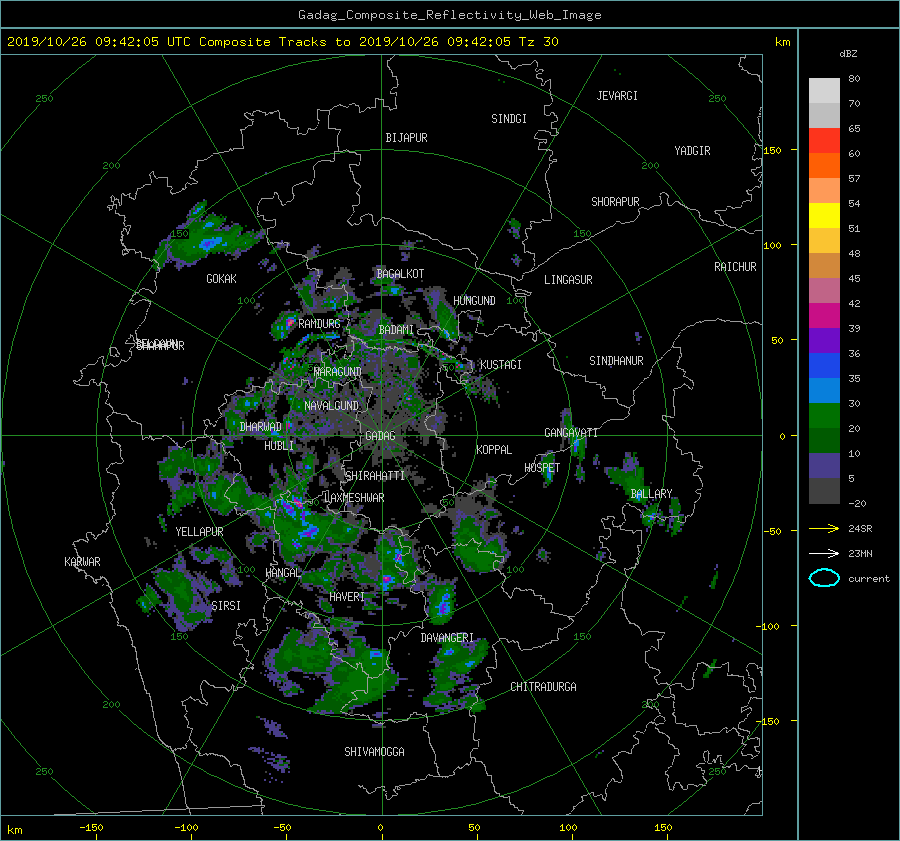Click the SHIVAMOGGA city label

click(374, 752)
